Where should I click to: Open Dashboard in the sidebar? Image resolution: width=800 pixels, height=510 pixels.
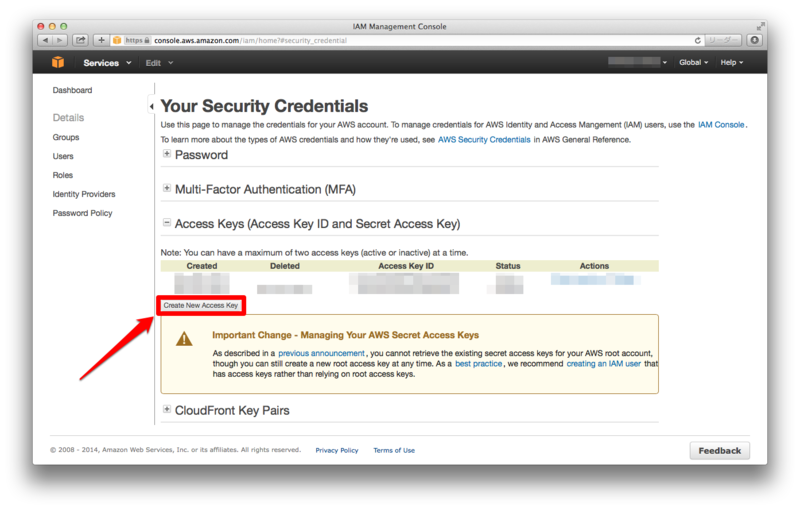click(x=72, y=90)
